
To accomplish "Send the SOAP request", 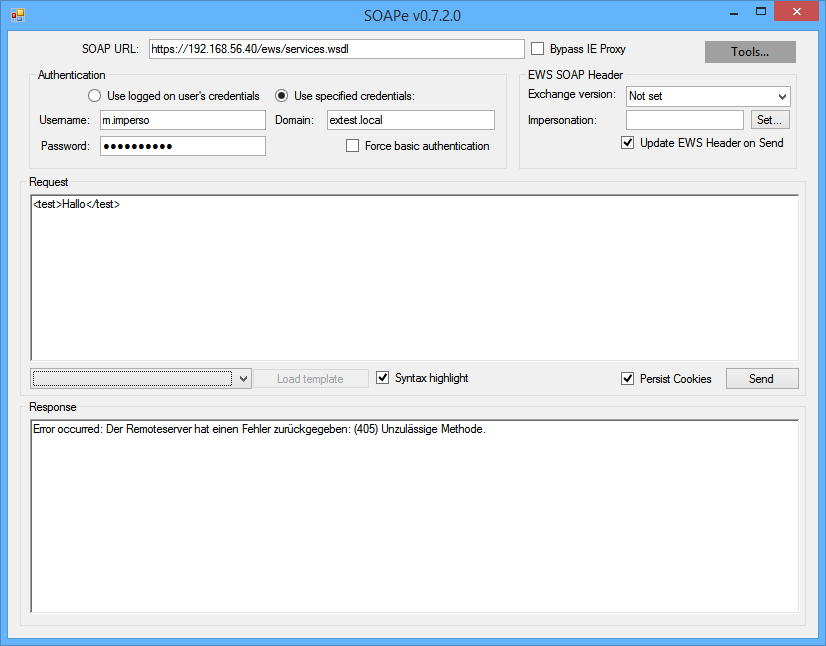I will [x=762, y=378].
